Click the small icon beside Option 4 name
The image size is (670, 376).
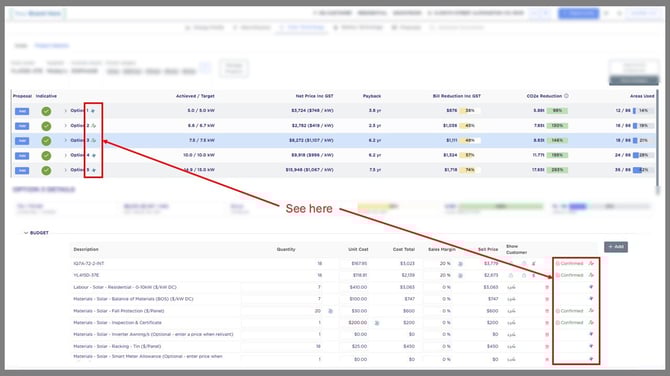93,155
